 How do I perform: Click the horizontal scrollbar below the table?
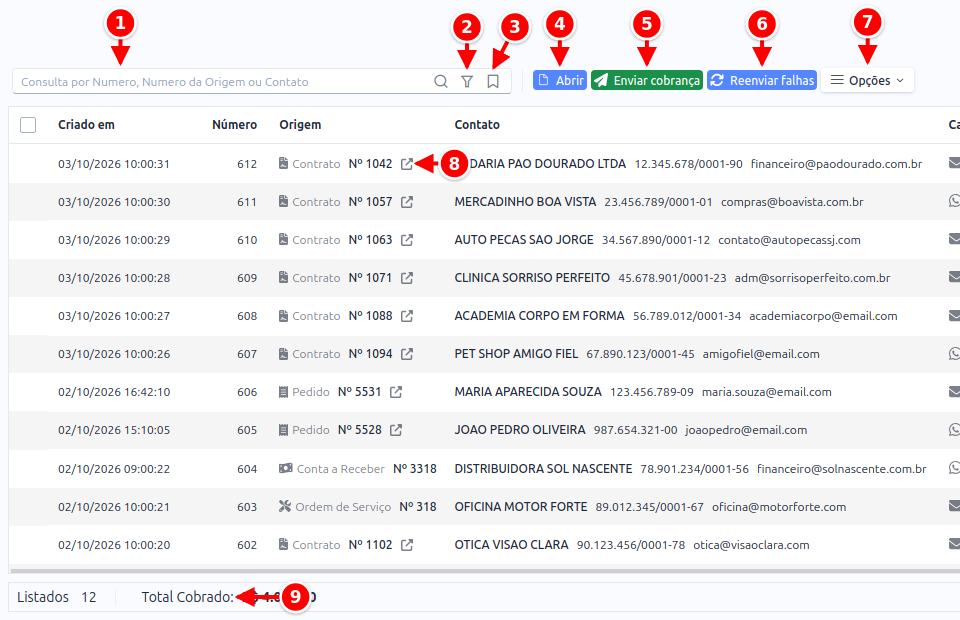point(484,570)
